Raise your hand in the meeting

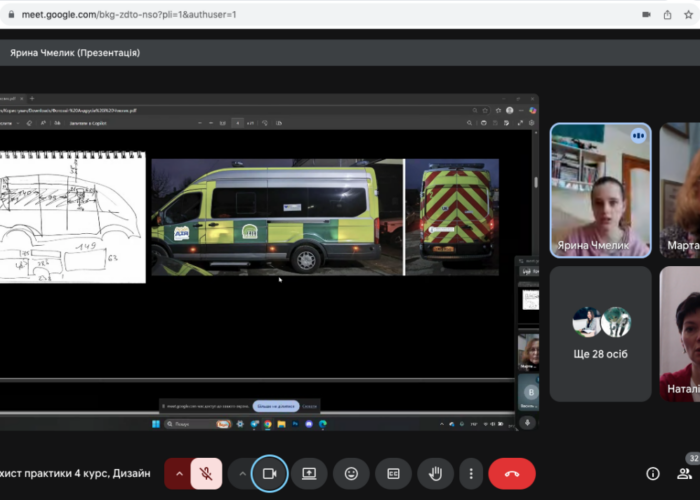click(x=435, y=473)
